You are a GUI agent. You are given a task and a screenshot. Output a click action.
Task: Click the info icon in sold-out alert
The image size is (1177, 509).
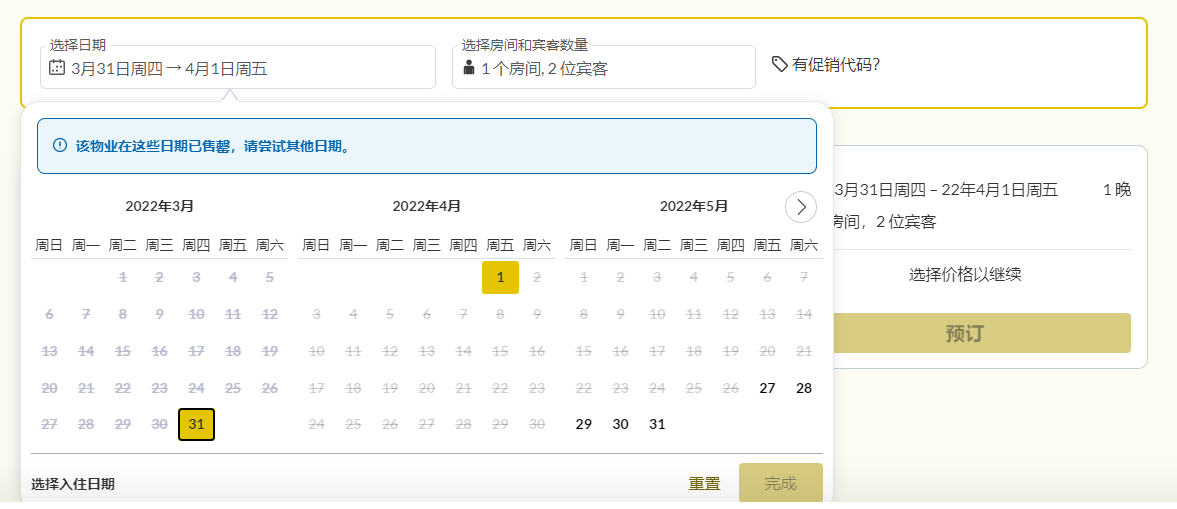pos(59,146)
